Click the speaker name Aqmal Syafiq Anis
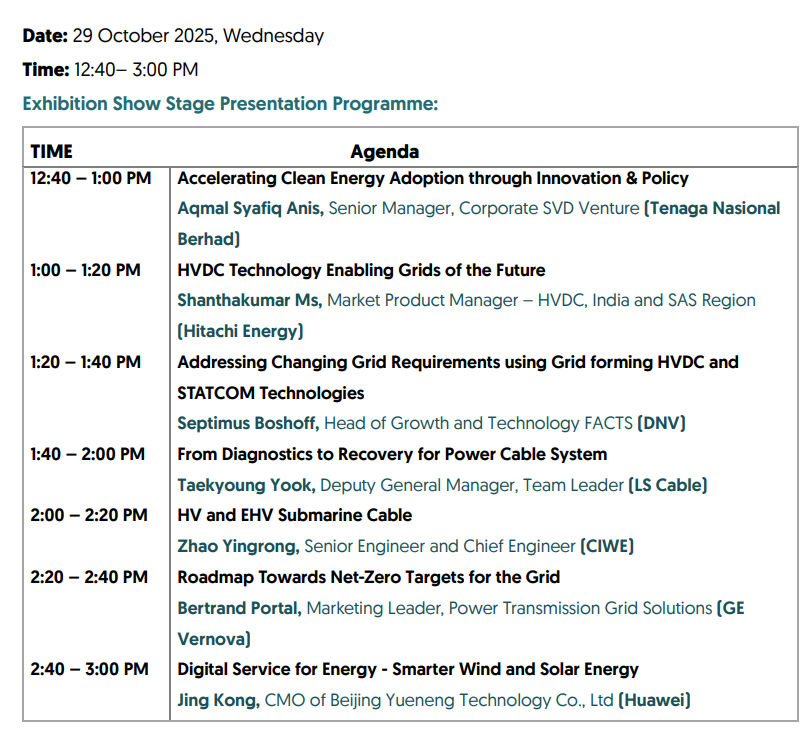The height and width of the screenshot is (733, 811). (250, 209)
